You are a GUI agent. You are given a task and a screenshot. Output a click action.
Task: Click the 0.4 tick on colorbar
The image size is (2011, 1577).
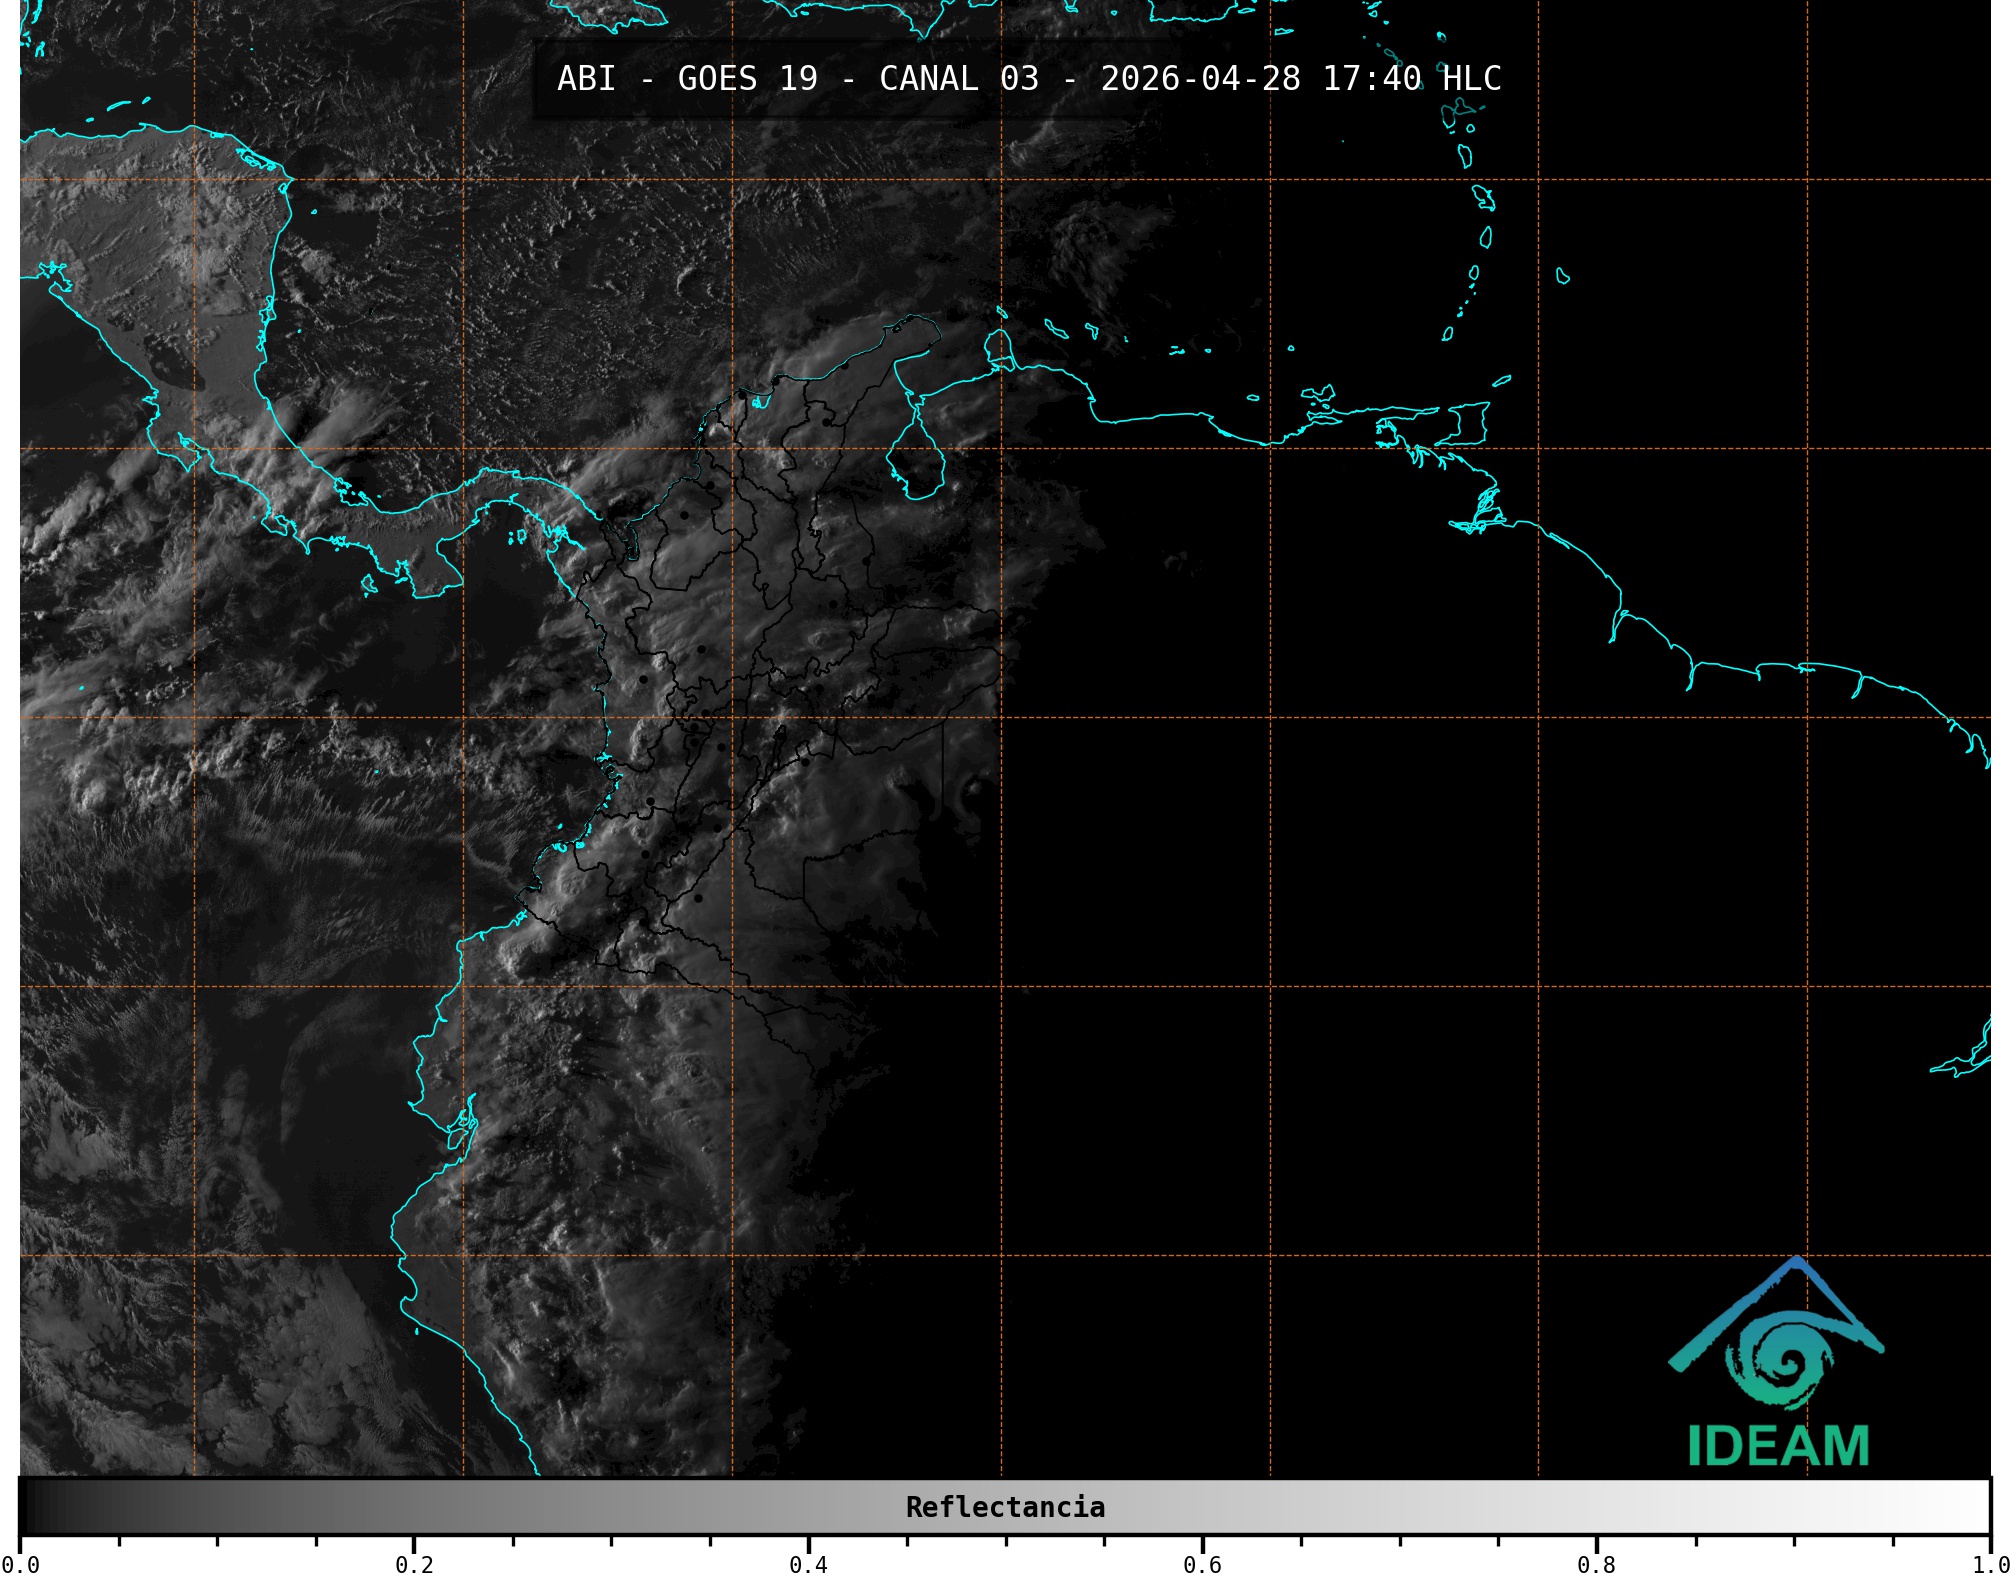click(x=808, y=1564)
